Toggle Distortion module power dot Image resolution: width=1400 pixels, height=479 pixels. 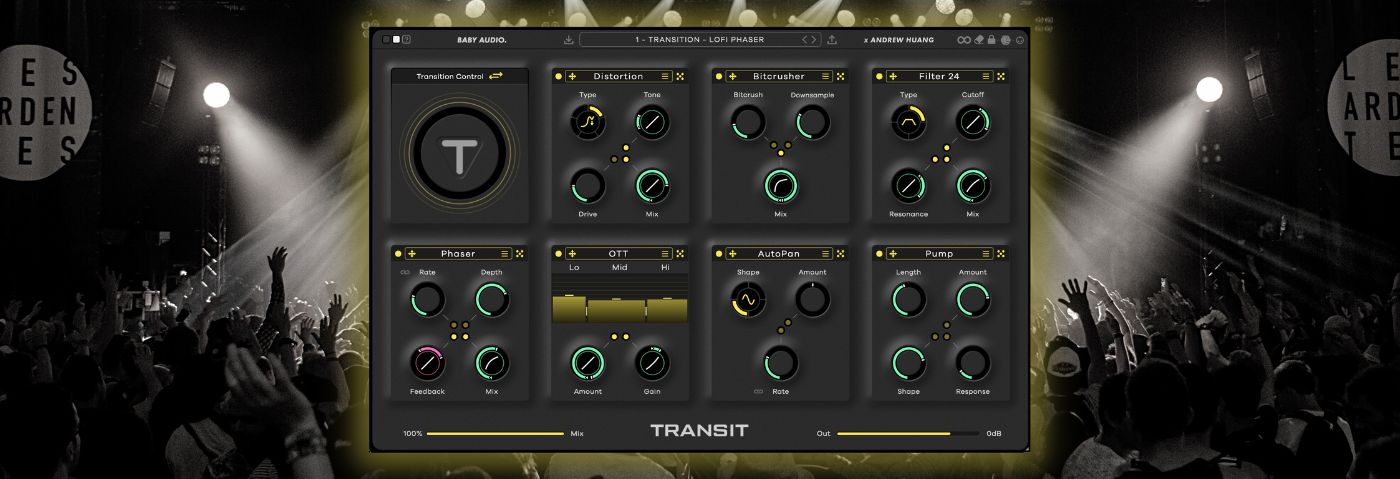click(558, 76)
